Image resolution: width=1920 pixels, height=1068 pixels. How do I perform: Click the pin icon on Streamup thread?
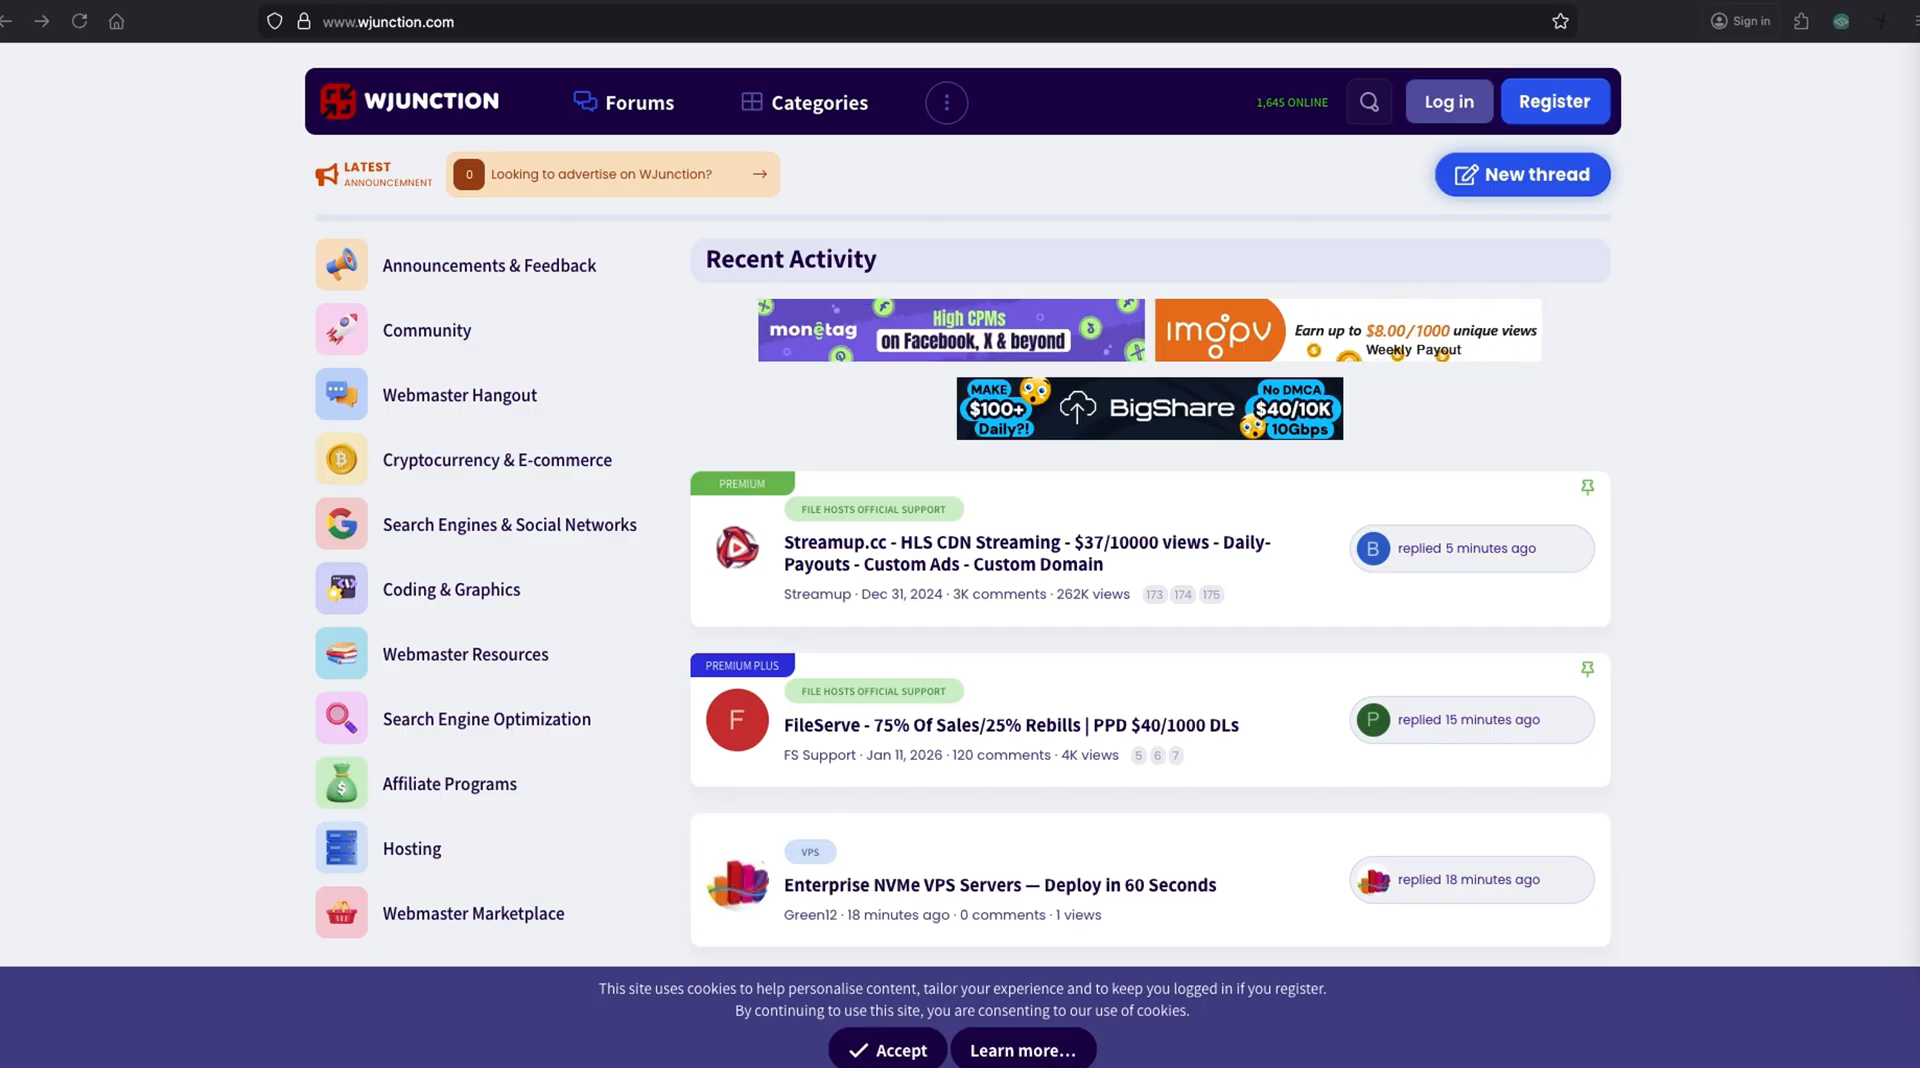(1587, 487)
